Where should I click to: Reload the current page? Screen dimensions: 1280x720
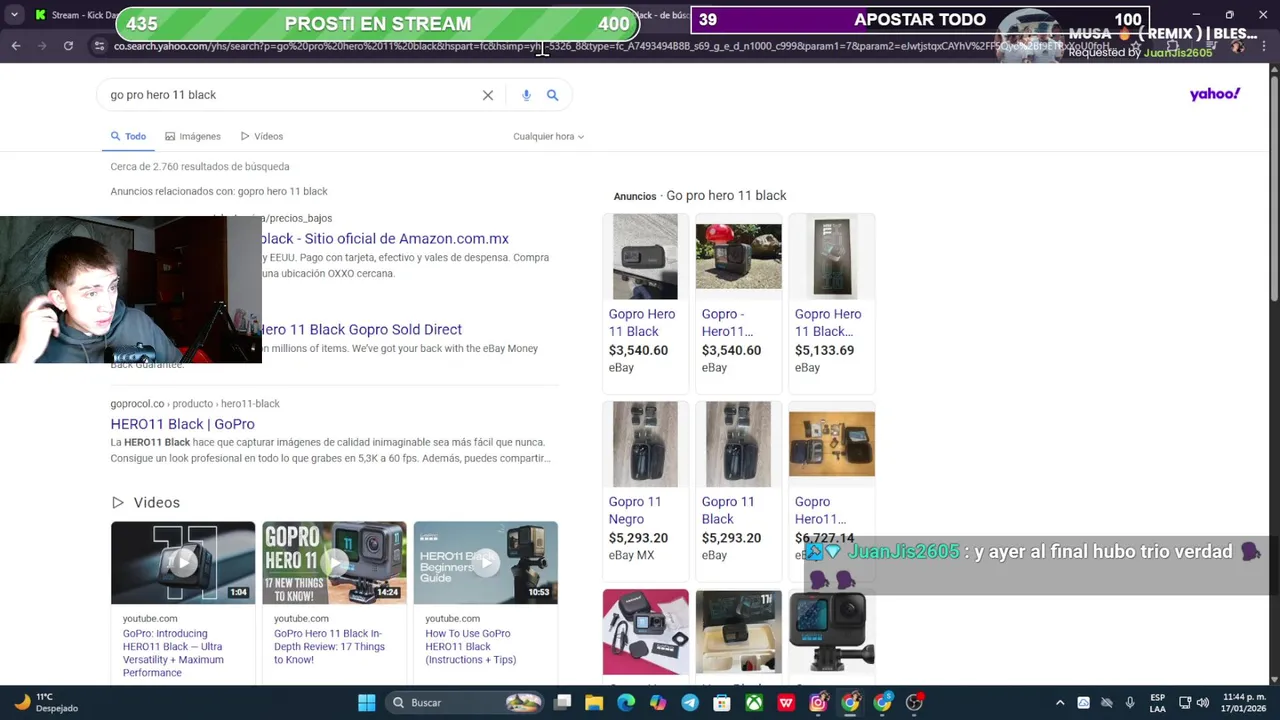click(x=68, y=46)
